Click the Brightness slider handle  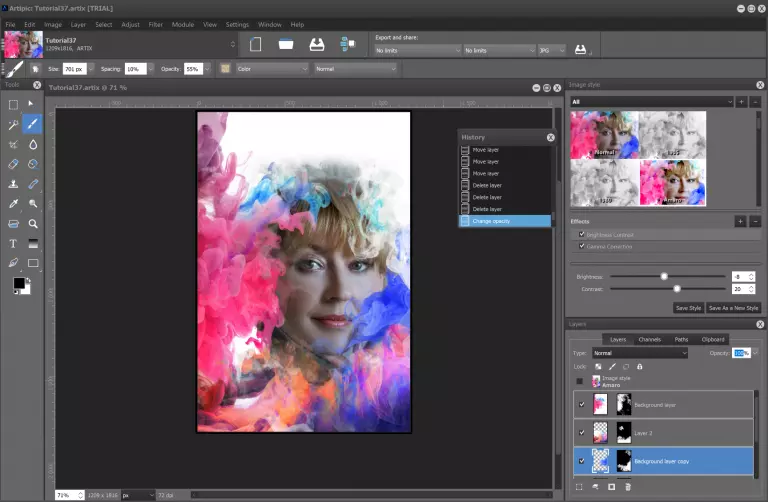663,276
